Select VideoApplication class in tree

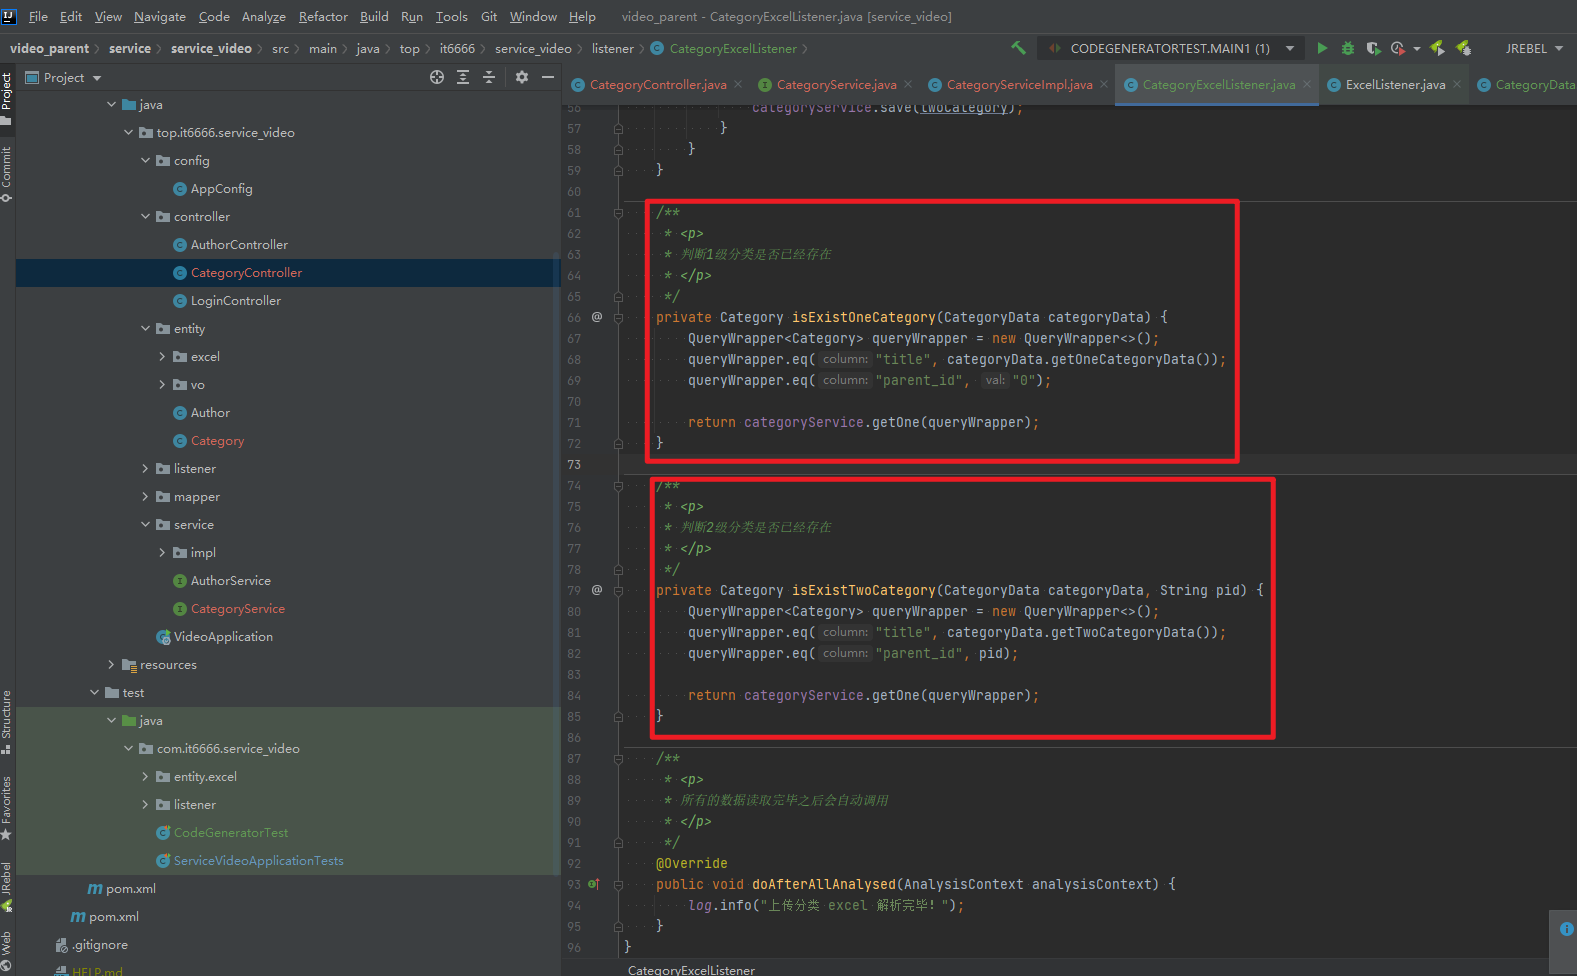click(x=223, y=636)
